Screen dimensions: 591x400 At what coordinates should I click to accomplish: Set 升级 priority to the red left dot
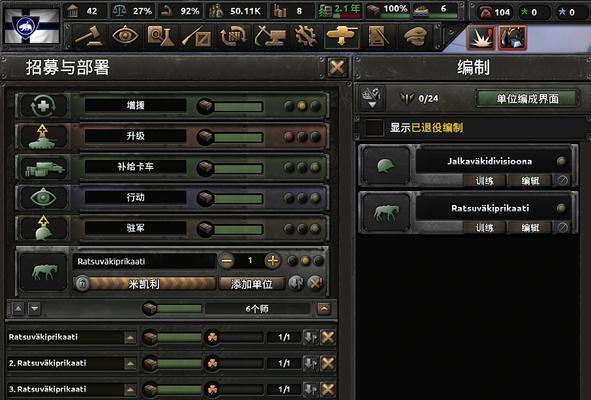289,137
